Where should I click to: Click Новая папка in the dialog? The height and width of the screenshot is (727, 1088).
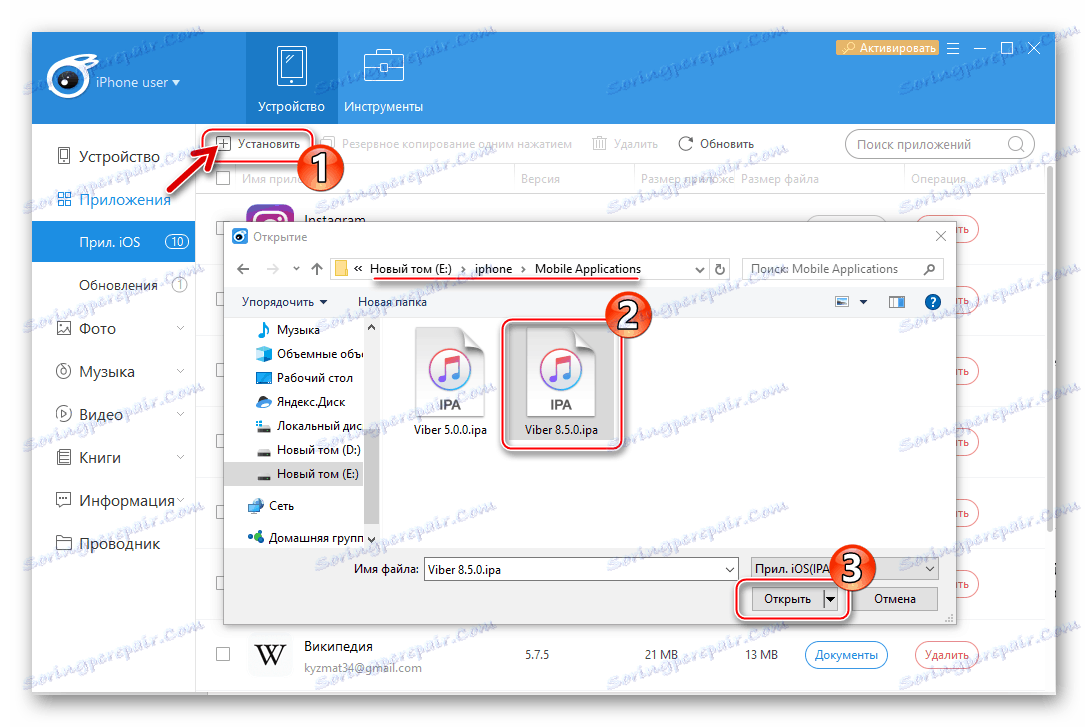(392, 302)
